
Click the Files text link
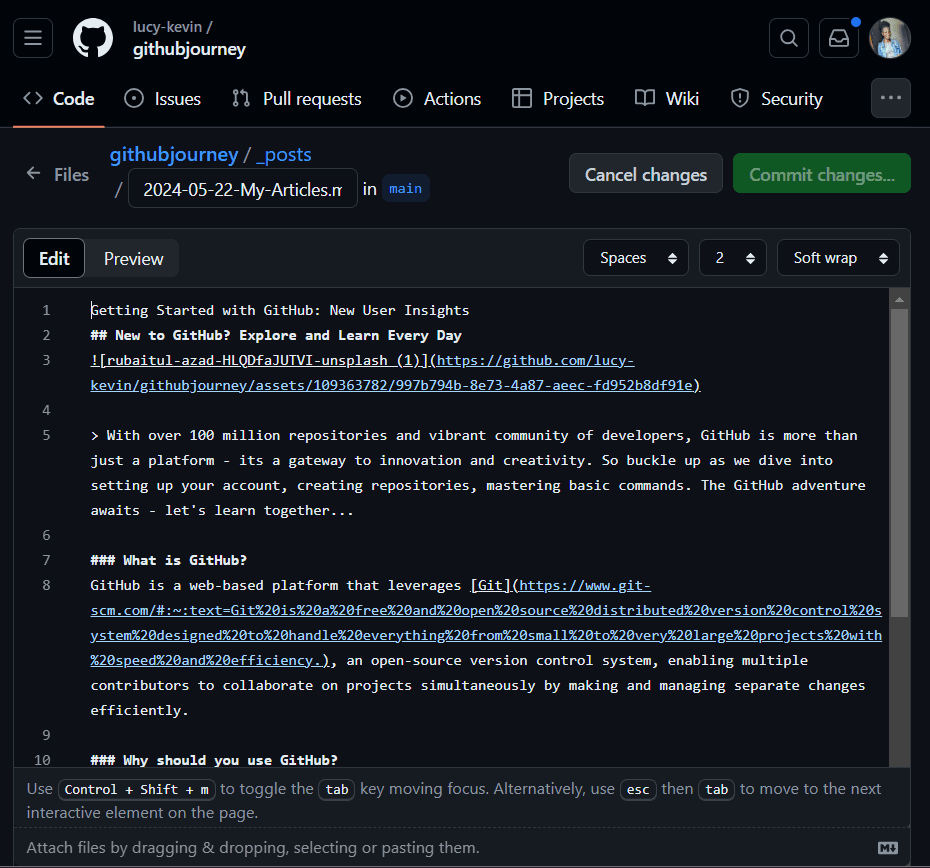click(71, 174)
